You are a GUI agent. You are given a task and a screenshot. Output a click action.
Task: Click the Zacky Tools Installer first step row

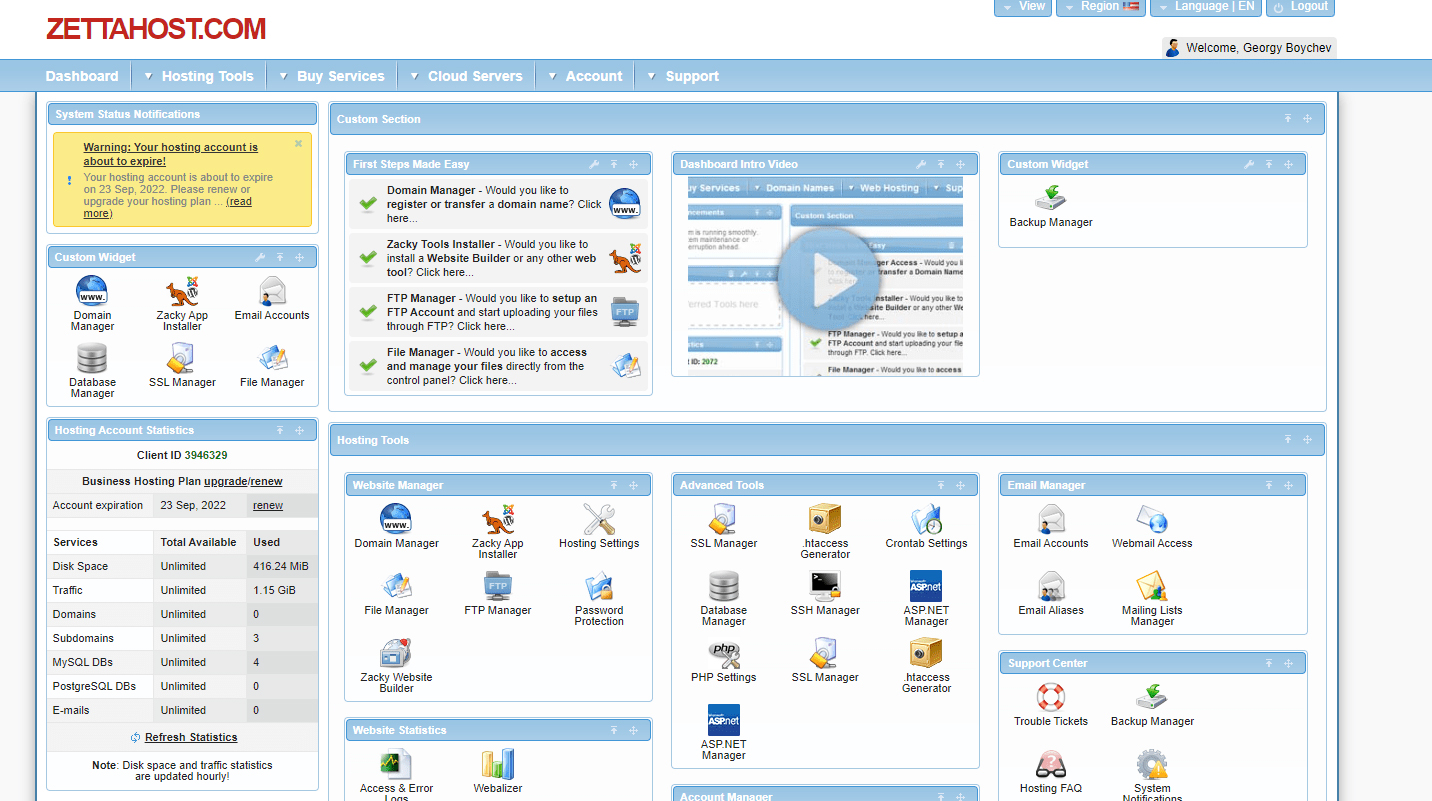pos(498,258)
